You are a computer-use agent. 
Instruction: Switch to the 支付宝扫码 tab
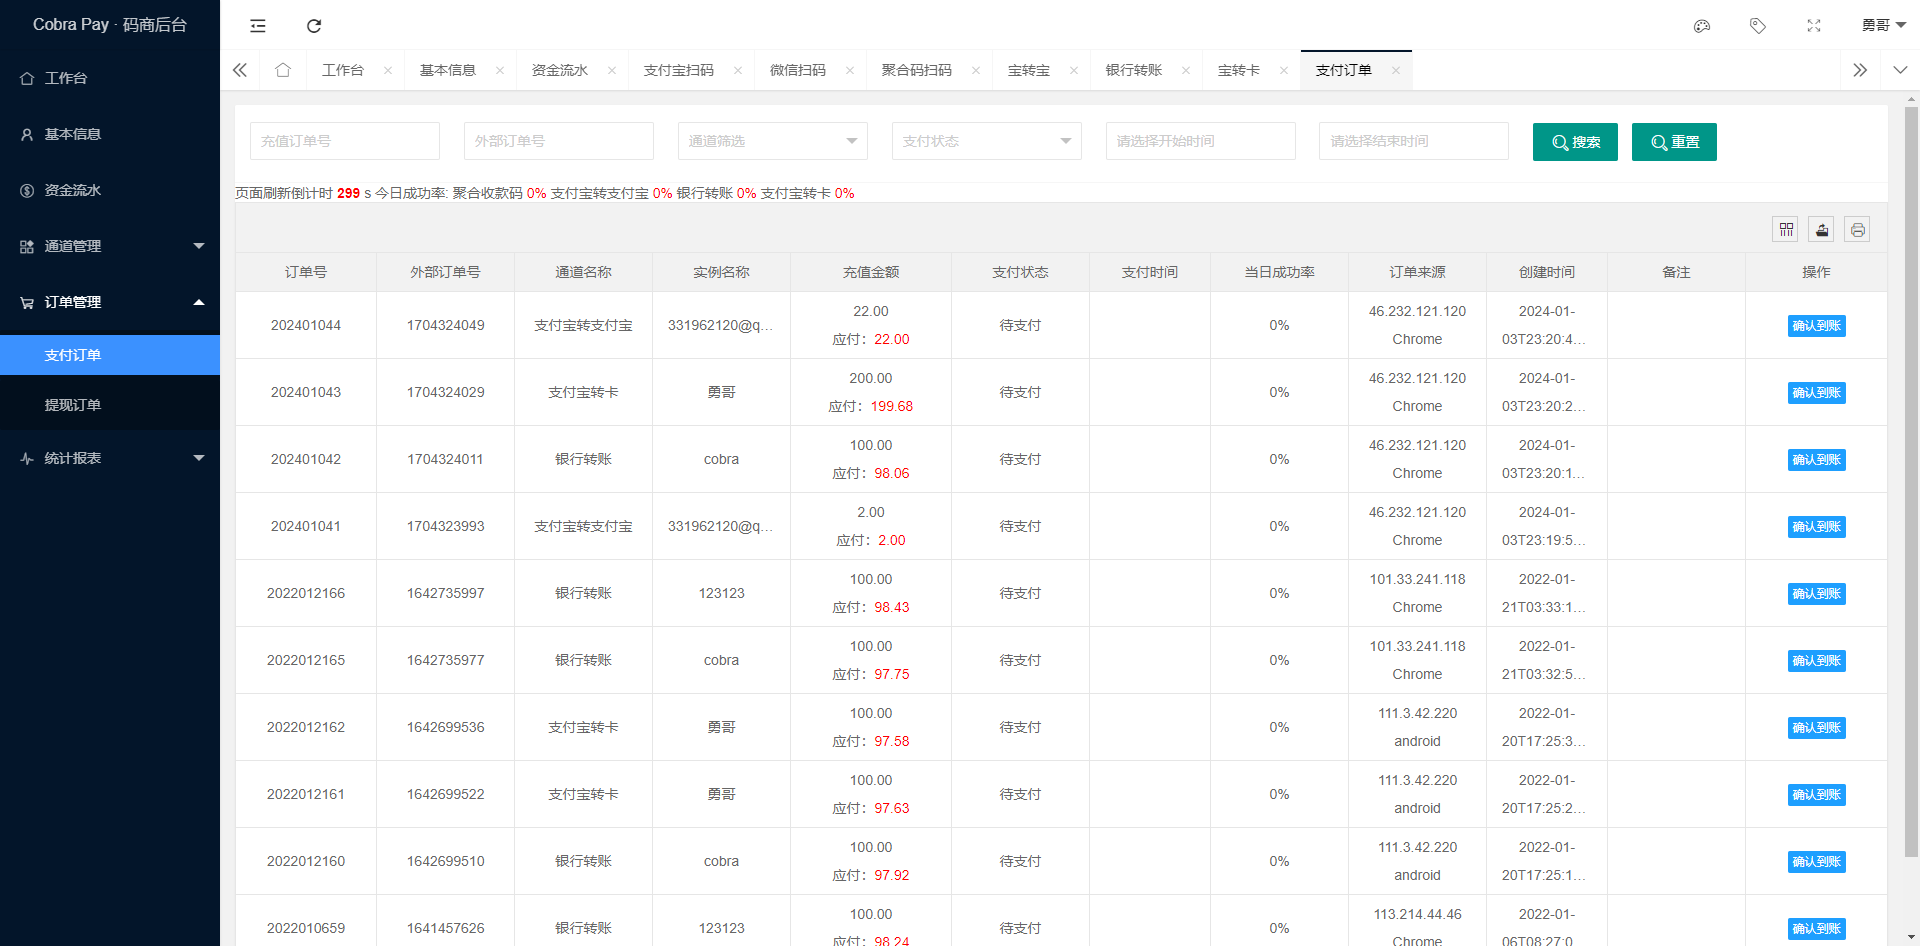pyautogui.click(x=679, y=70)
